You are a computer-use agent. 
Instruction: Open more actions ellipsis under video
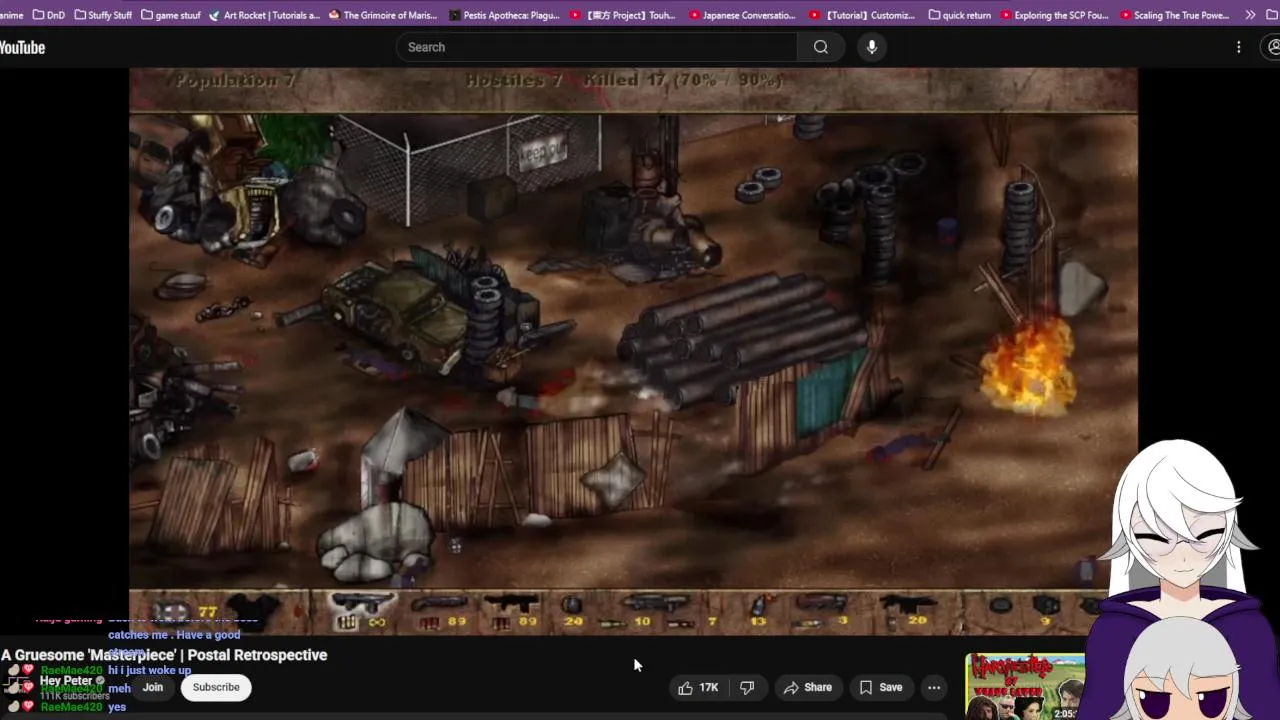point(934,687)
